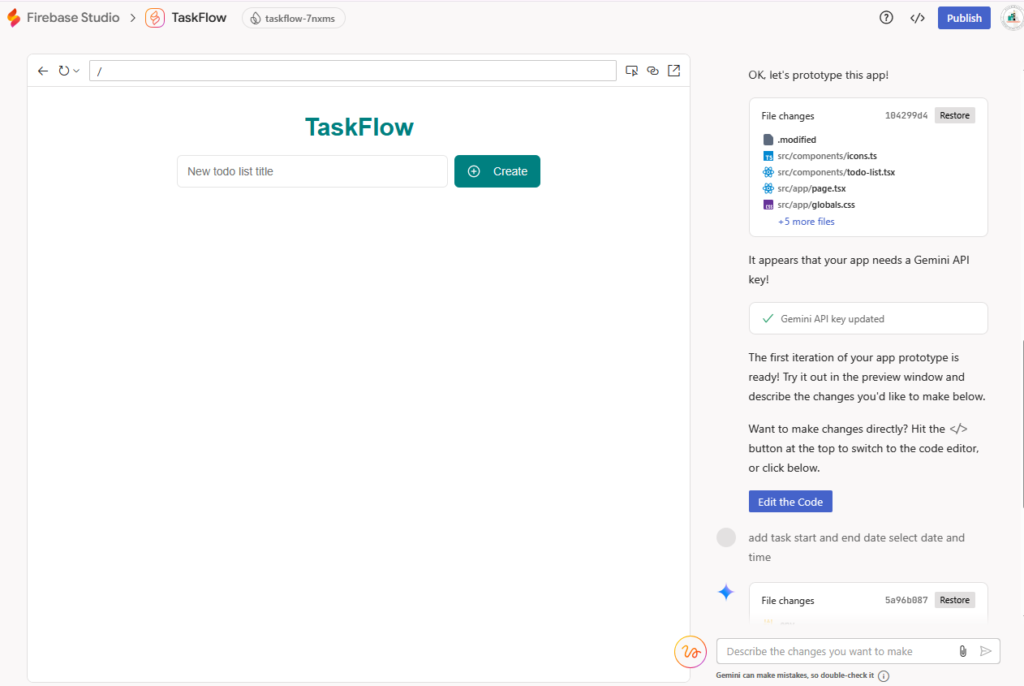
Task: Open the Gemini mistakes info icon
Action: point(884,676)
